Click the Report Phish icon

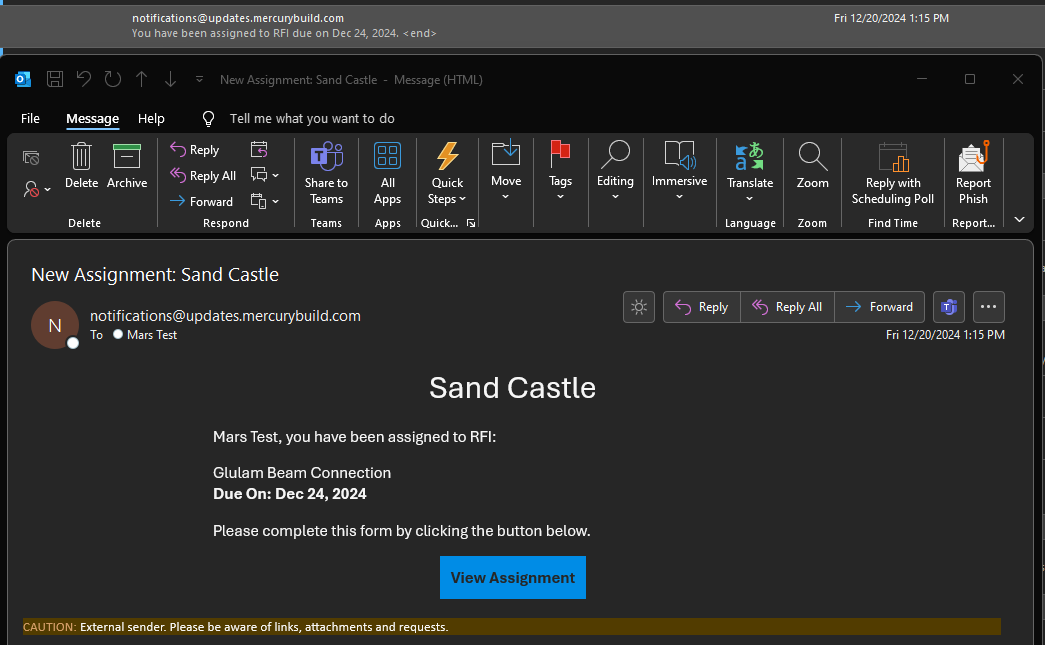[972, 158]
